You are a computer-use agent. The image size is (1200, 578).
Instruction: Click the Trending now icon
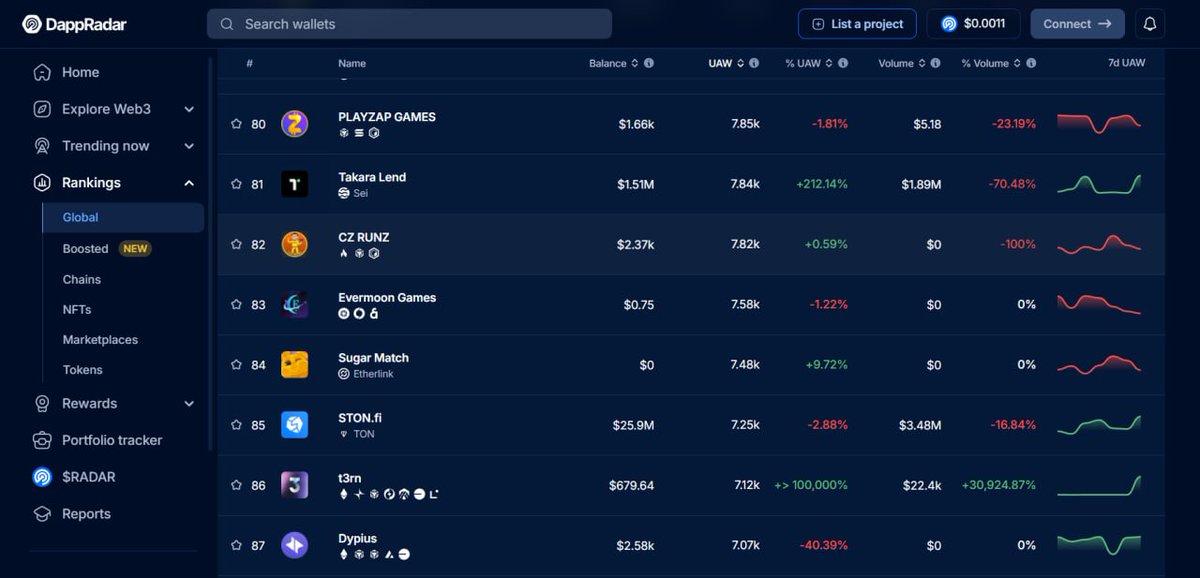point(42,146)
